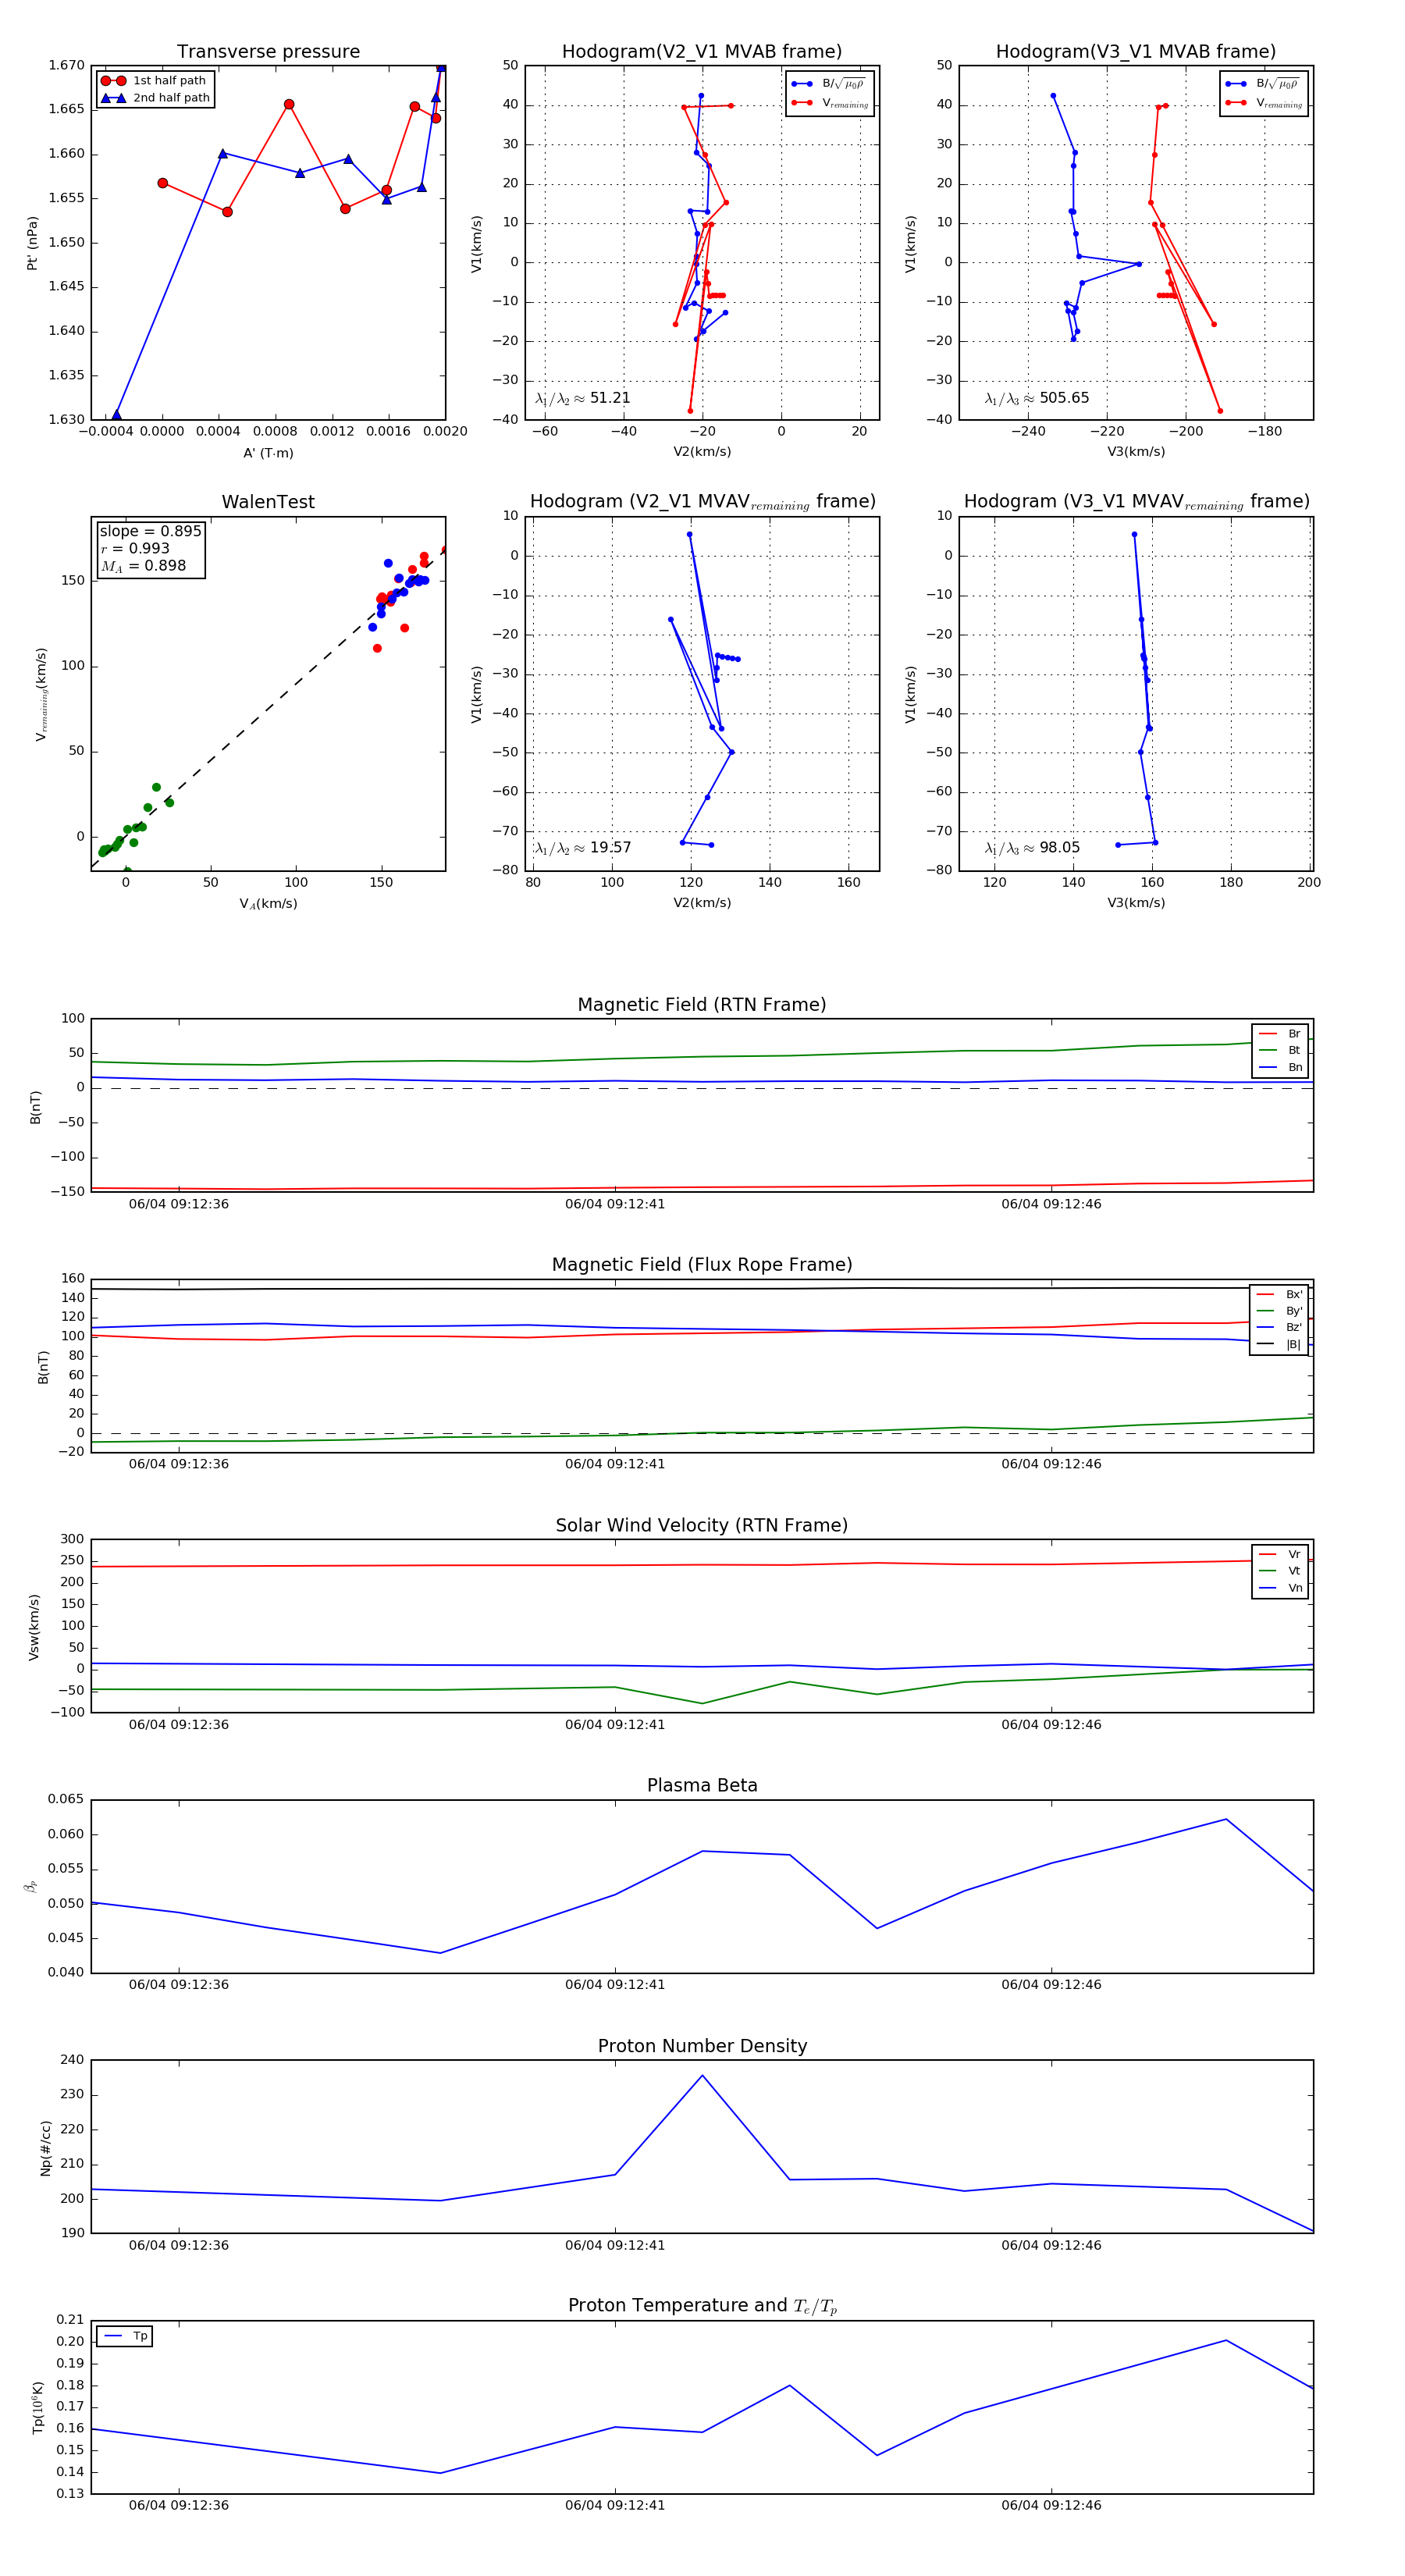
Task: Select the 'Vr' legend entry
Action: 1281,1555
